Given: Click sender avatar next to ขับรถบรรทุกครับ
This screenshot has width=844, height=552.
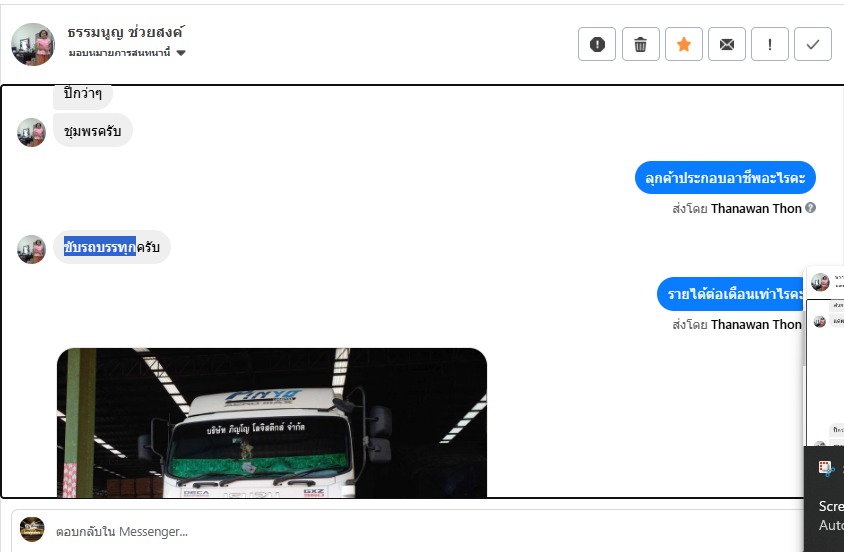Looking at the screenshot, I should tap(31, 249).
